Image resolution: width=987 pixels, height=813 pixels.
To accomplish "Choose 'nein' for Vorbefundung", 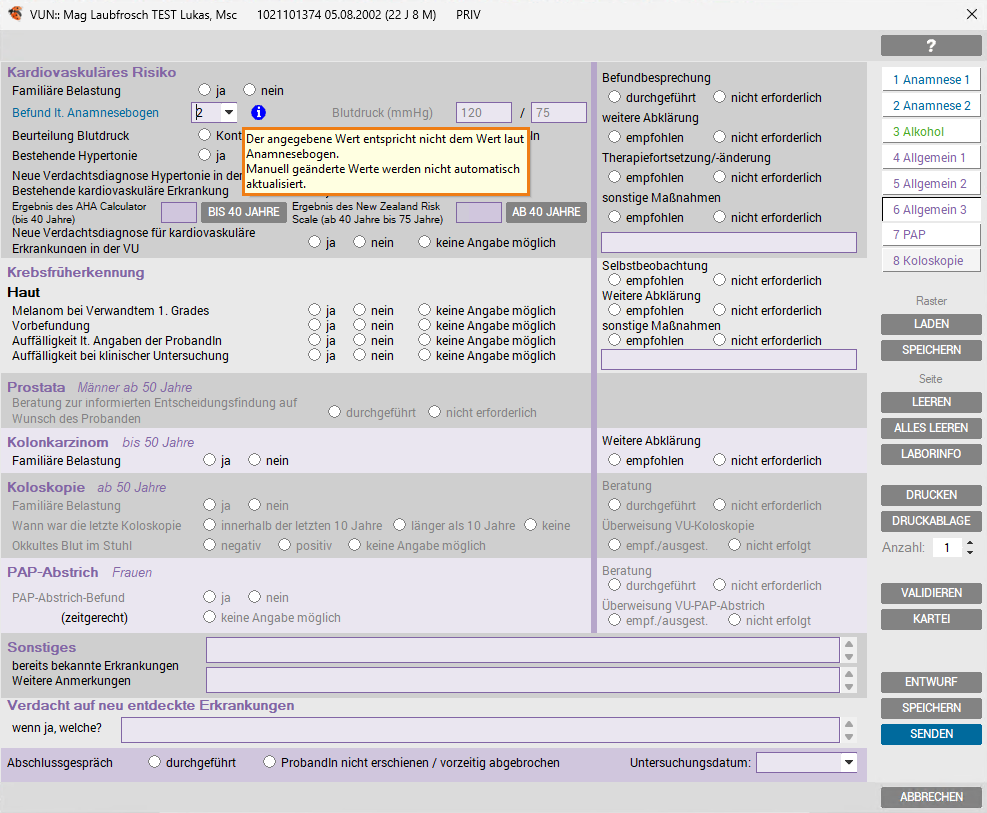I will 359,325.
